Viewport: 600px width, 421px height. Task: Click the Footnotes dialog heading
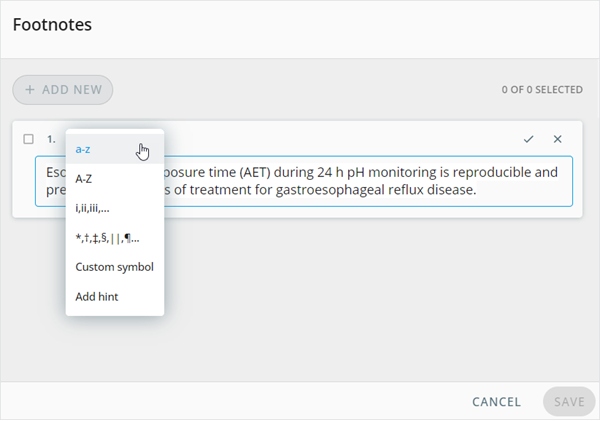(52, 24)
